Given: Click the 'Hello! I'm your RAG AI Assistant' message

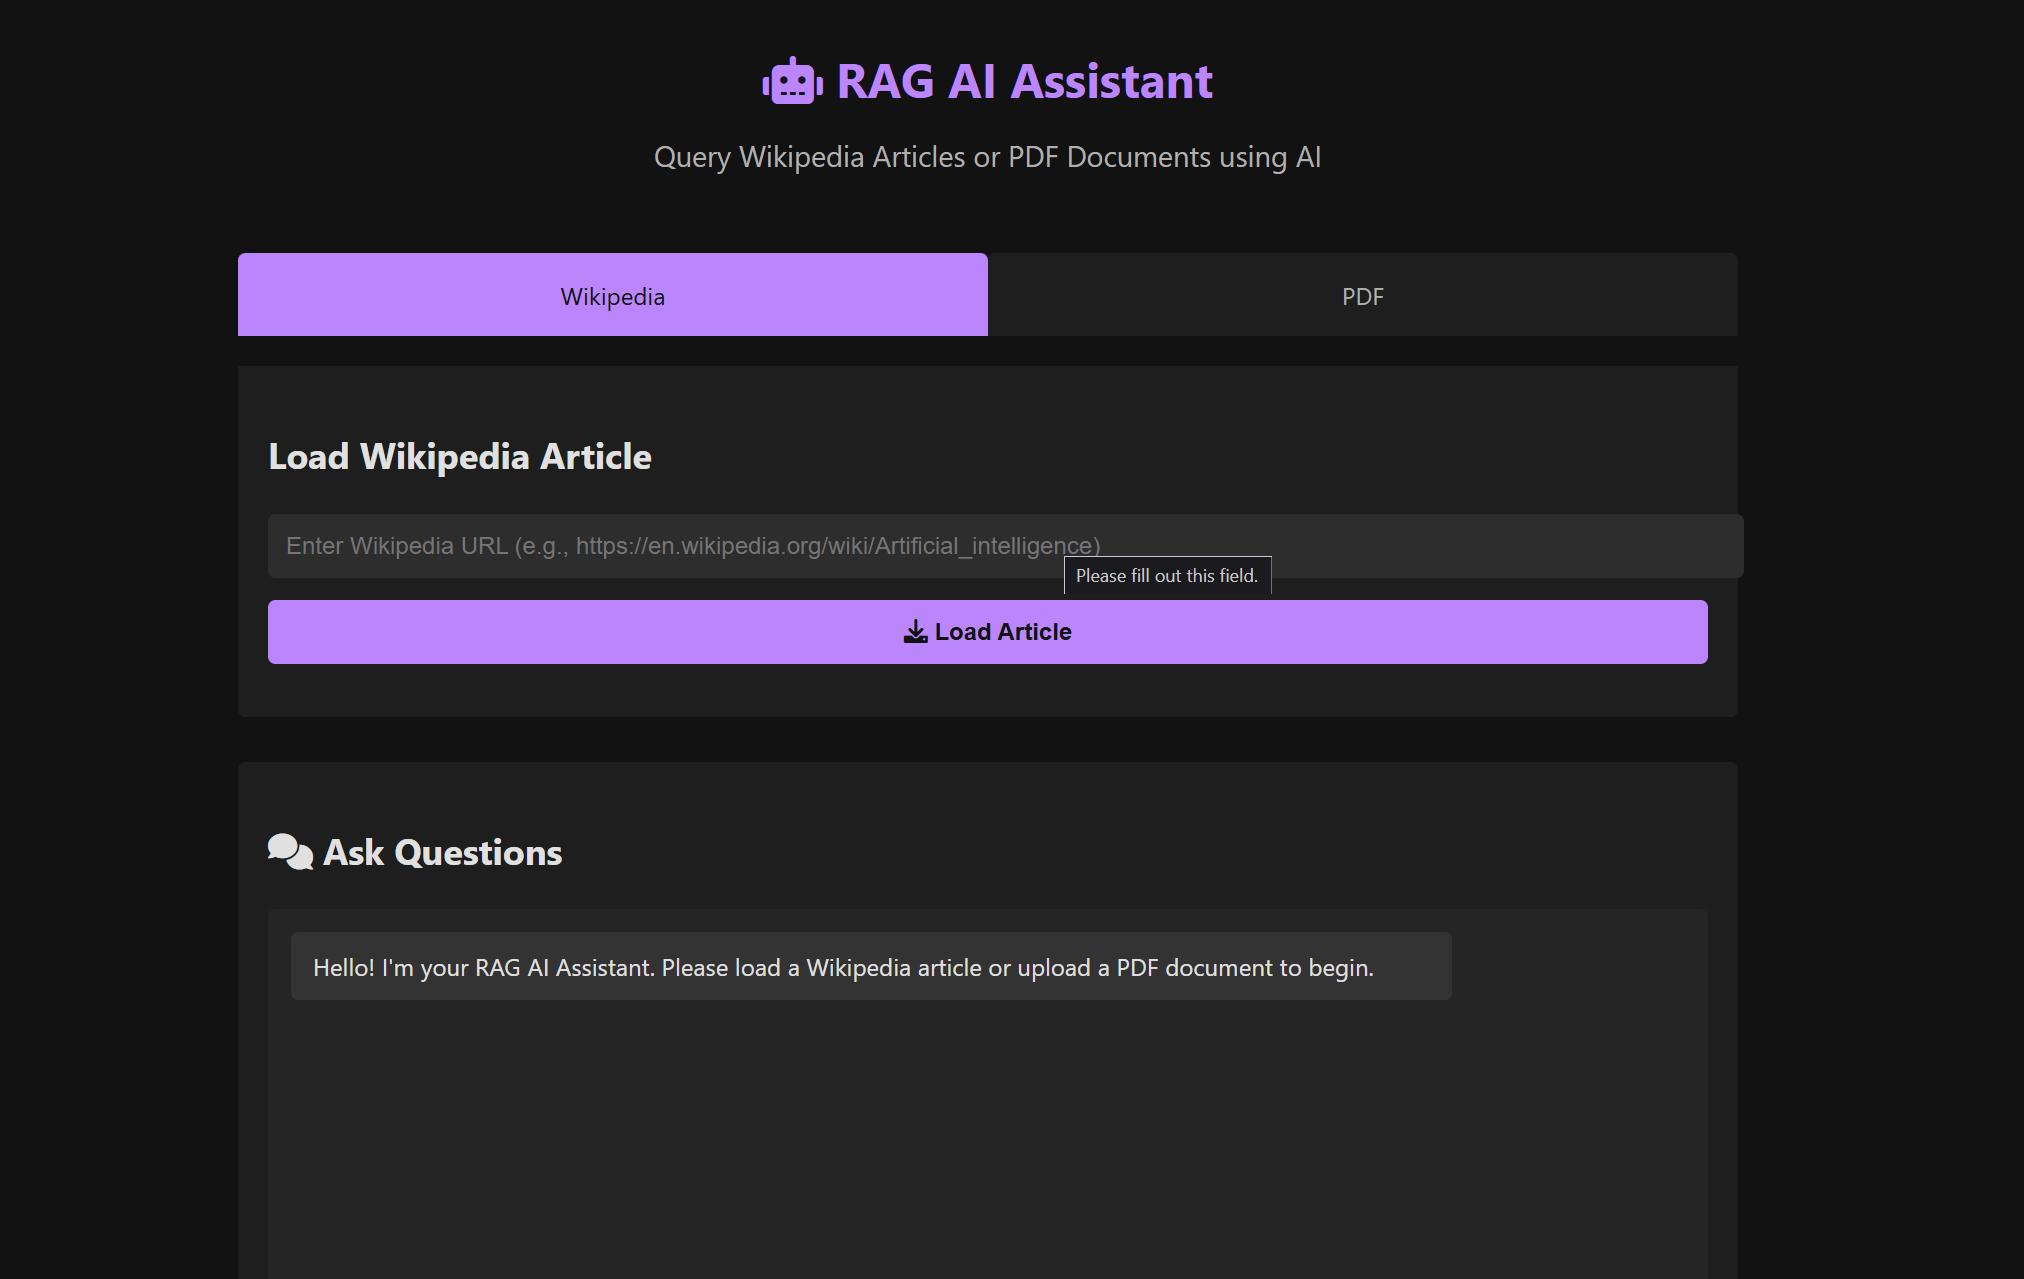Looking at the screenshot, I should coord(871,966).
